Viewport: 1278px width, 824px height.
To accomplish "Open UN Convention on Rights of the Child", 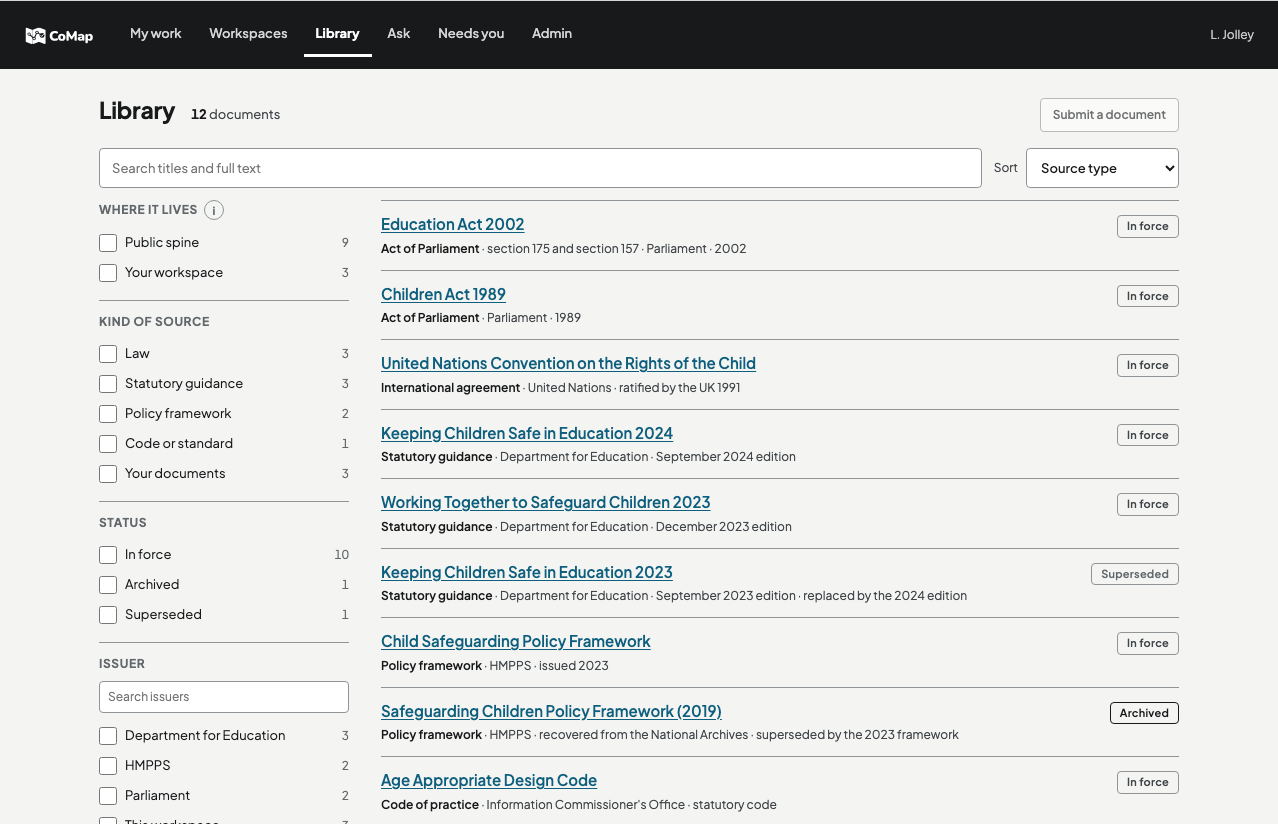I will (568, 364).
